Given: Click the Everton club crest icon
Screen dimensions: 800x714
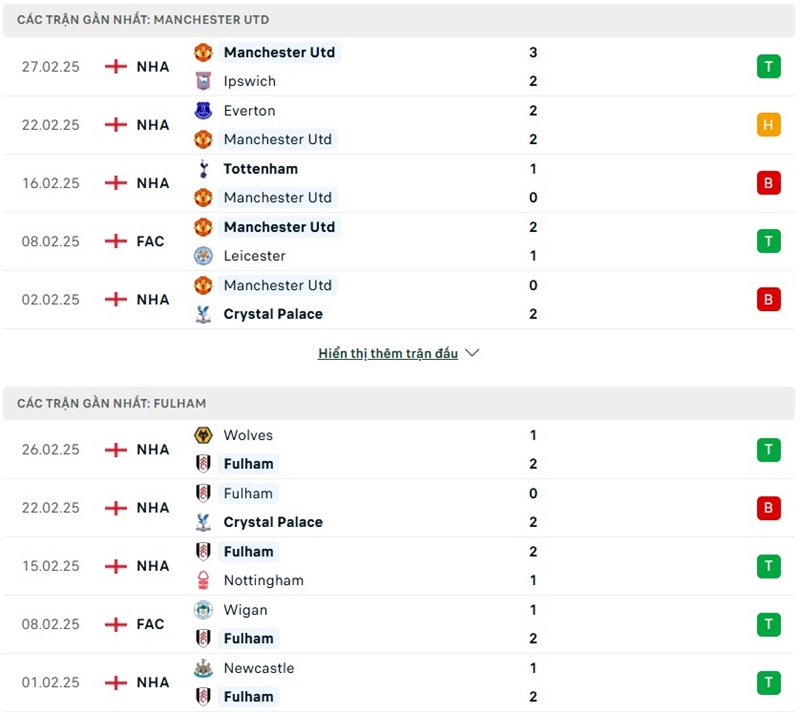Looking at the screenshot, I should pos(203,110).
